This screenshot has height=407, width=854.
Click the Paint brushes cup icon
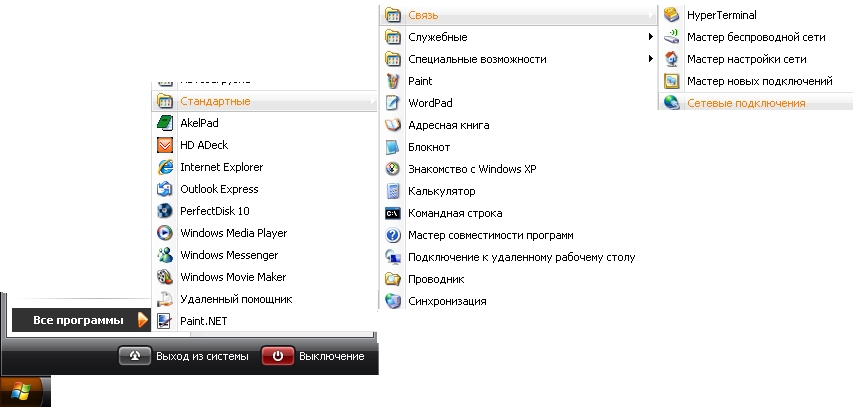(393, 81)
